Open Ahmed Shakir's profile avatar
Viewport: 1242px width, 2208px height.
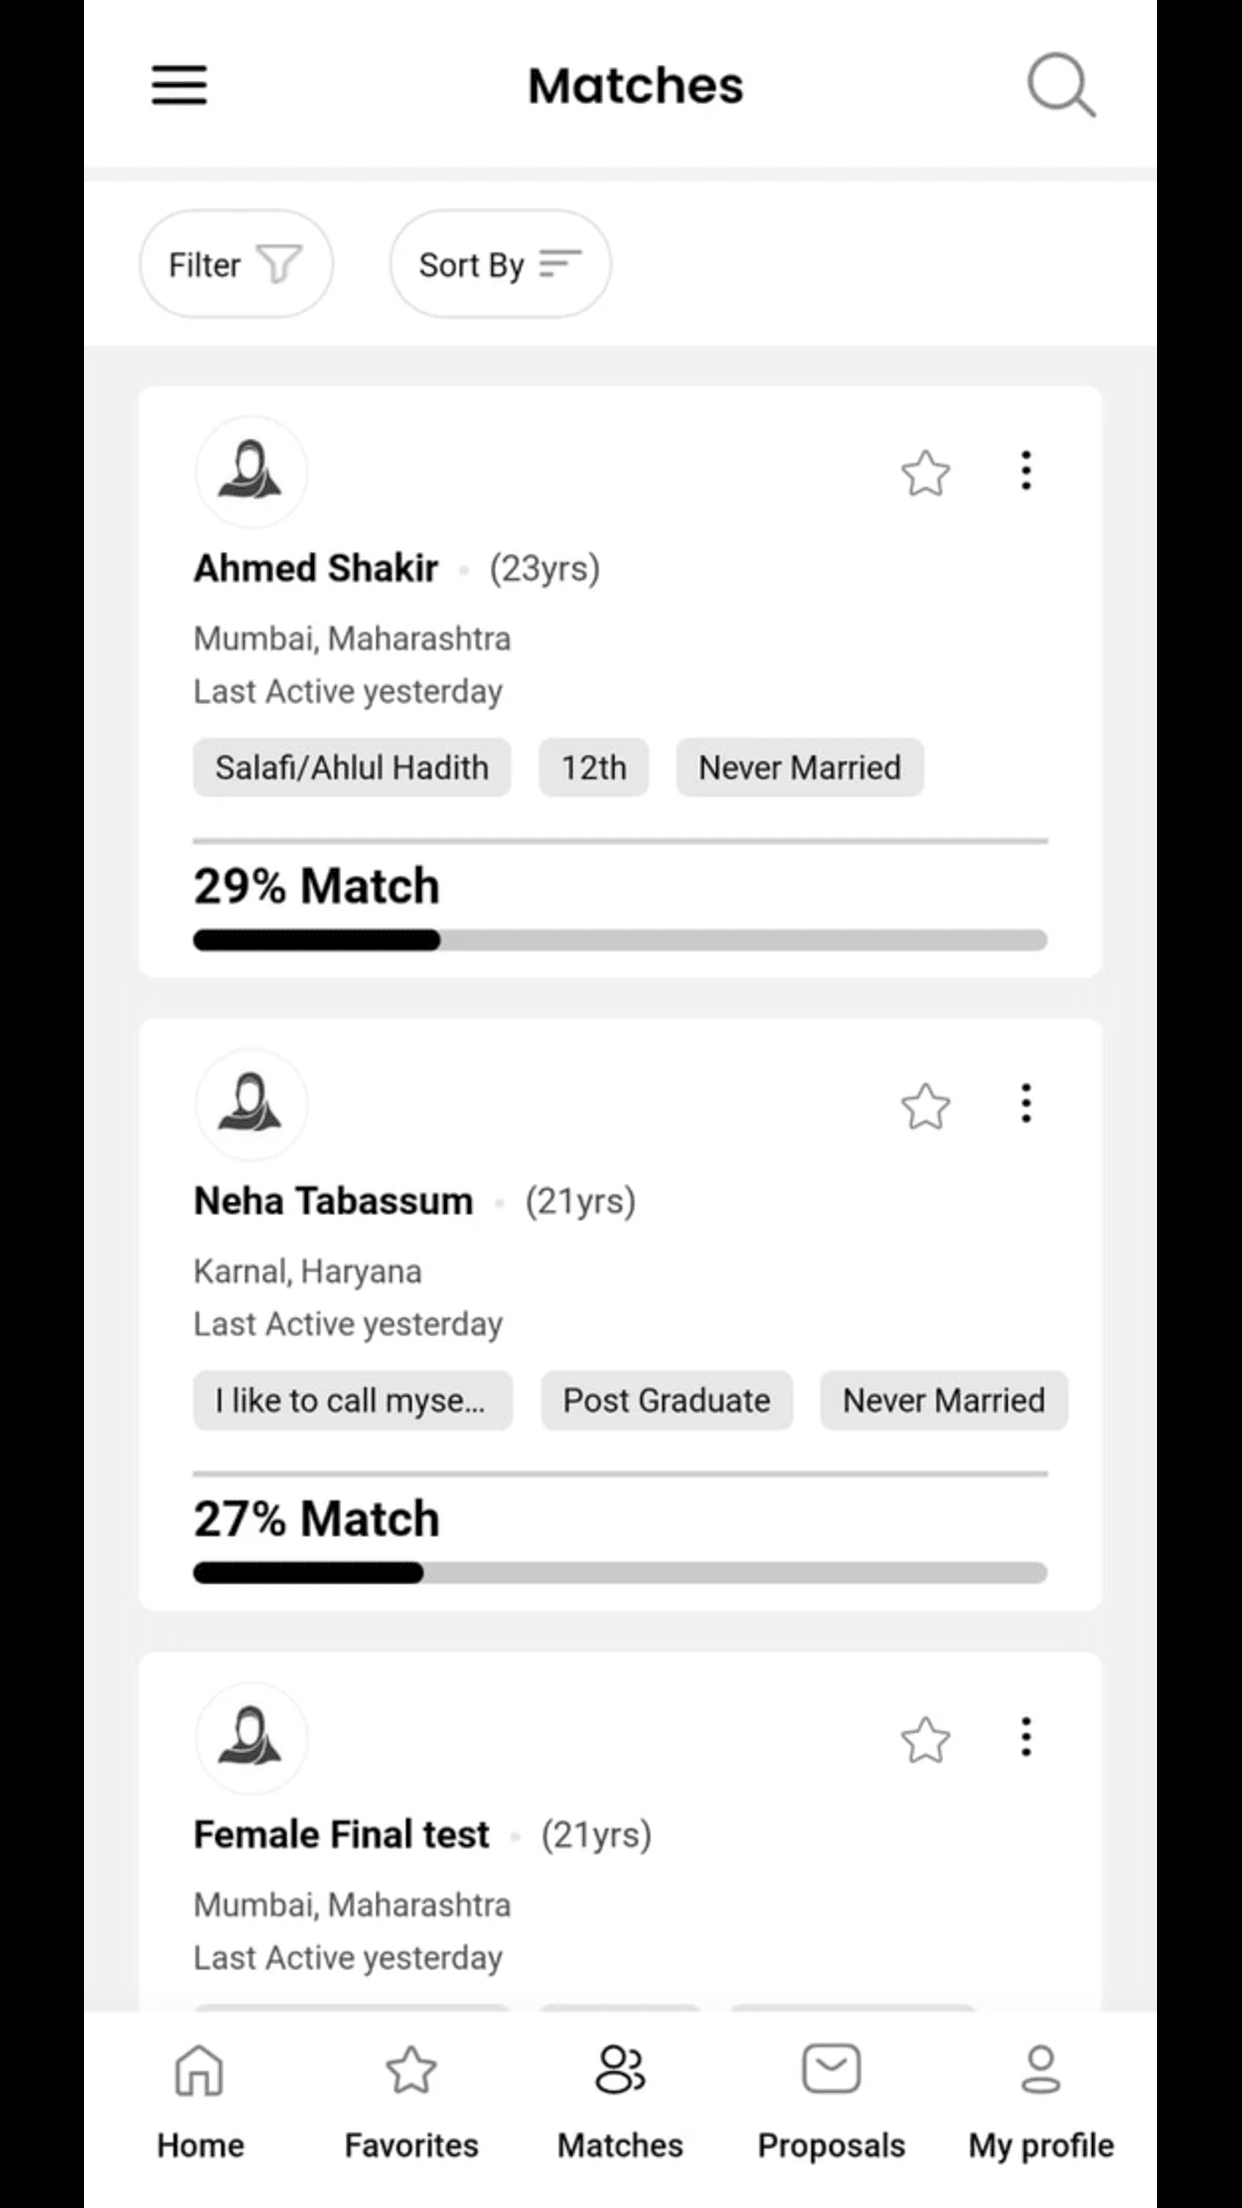[x=251, y=471]
